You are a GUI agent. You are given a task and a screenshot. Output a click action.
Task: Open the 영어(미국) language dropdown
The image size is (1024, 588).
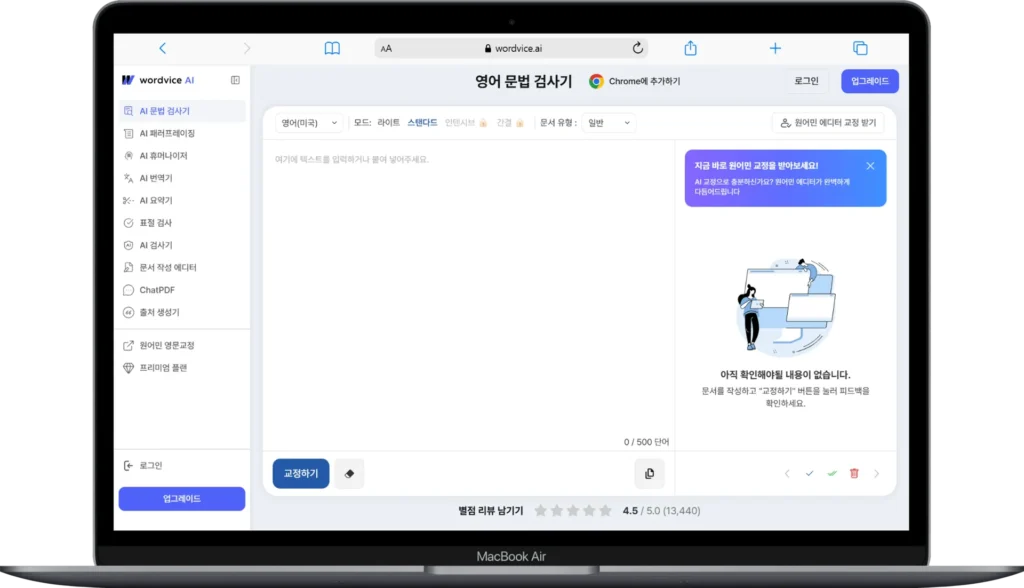pos(309,123)
